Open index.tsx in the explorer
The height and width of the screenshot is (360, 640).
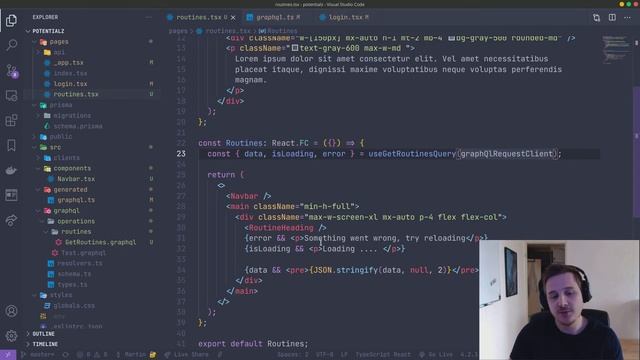(x=70, y=73)
